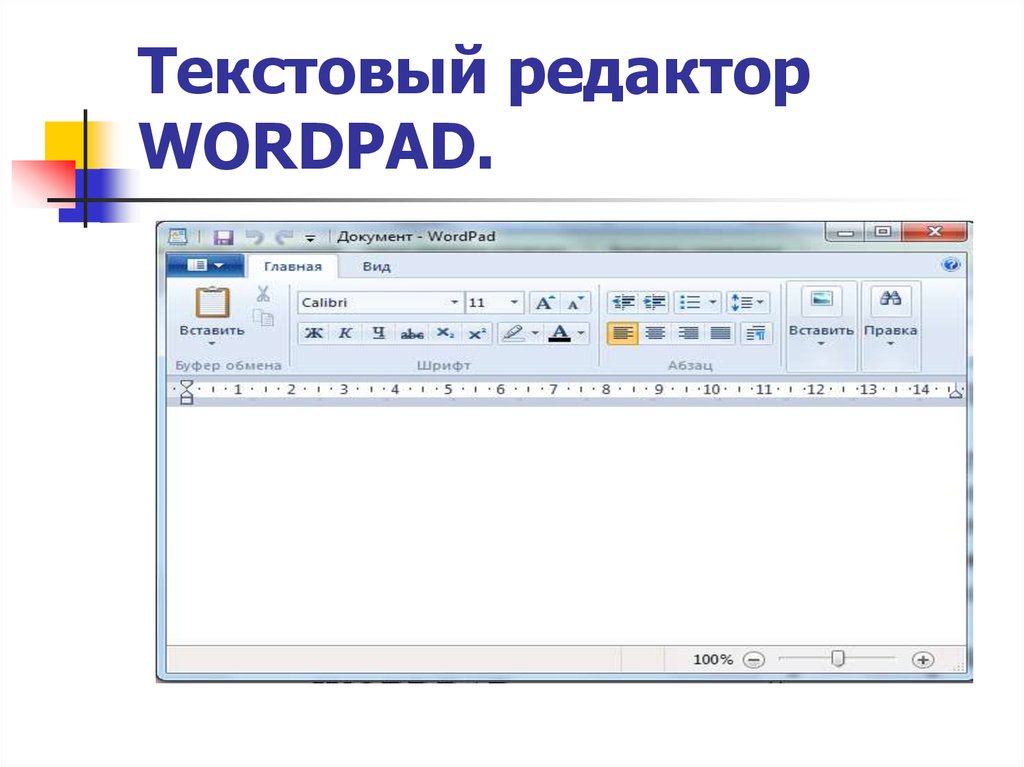1024x767 pixels.
Task: Shrink the font with the smaller A icon
Action: coord(575,302)
